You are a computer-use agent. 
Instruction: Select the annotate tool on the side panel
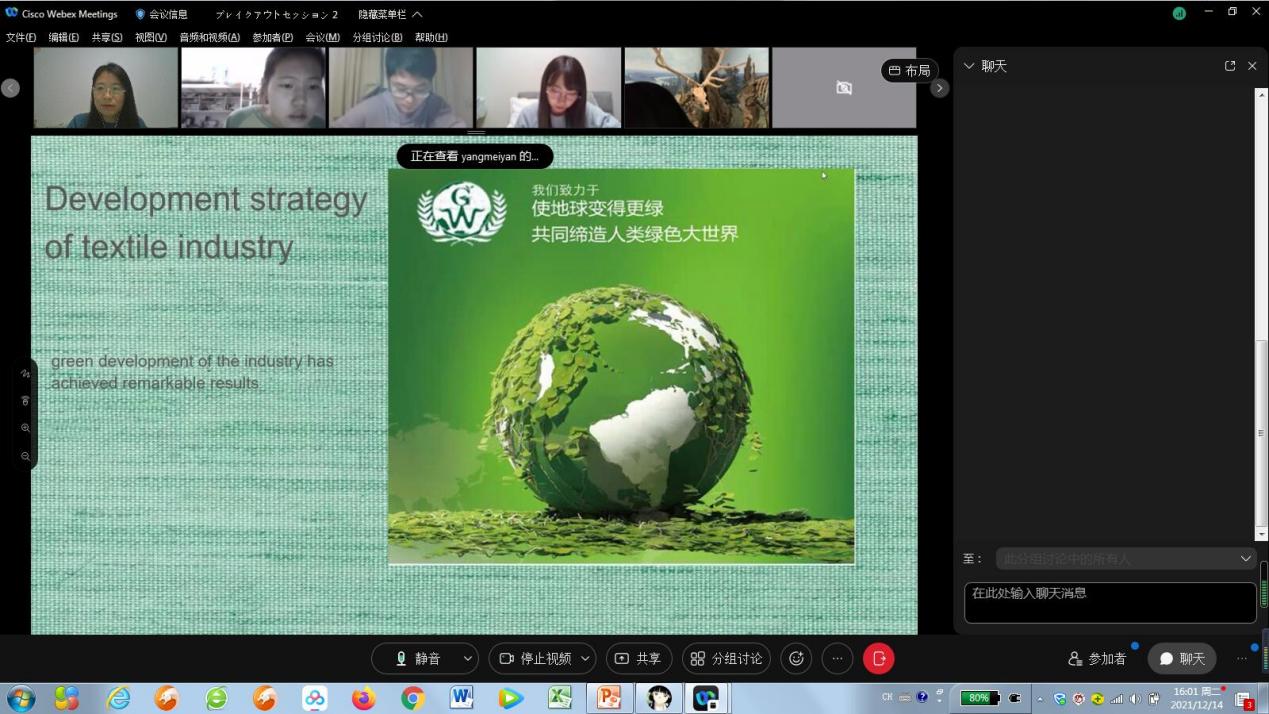tap(25, 374)
